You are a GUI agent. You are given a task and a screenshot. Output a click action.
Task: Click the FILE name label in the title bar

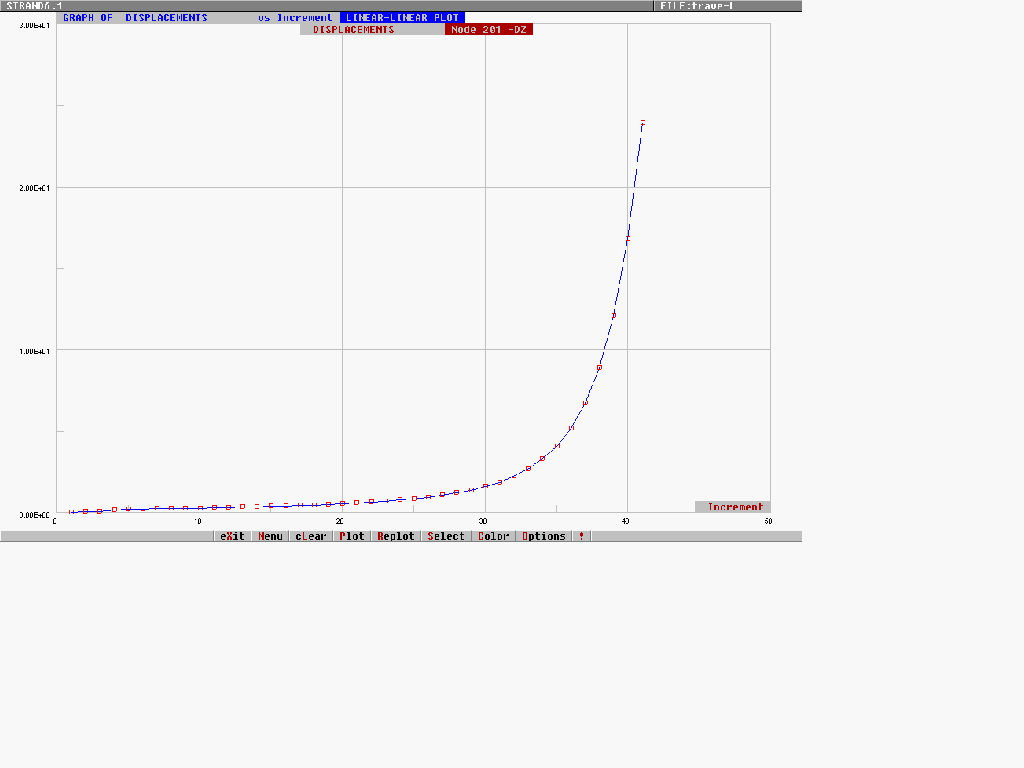[x=696, y=6]
